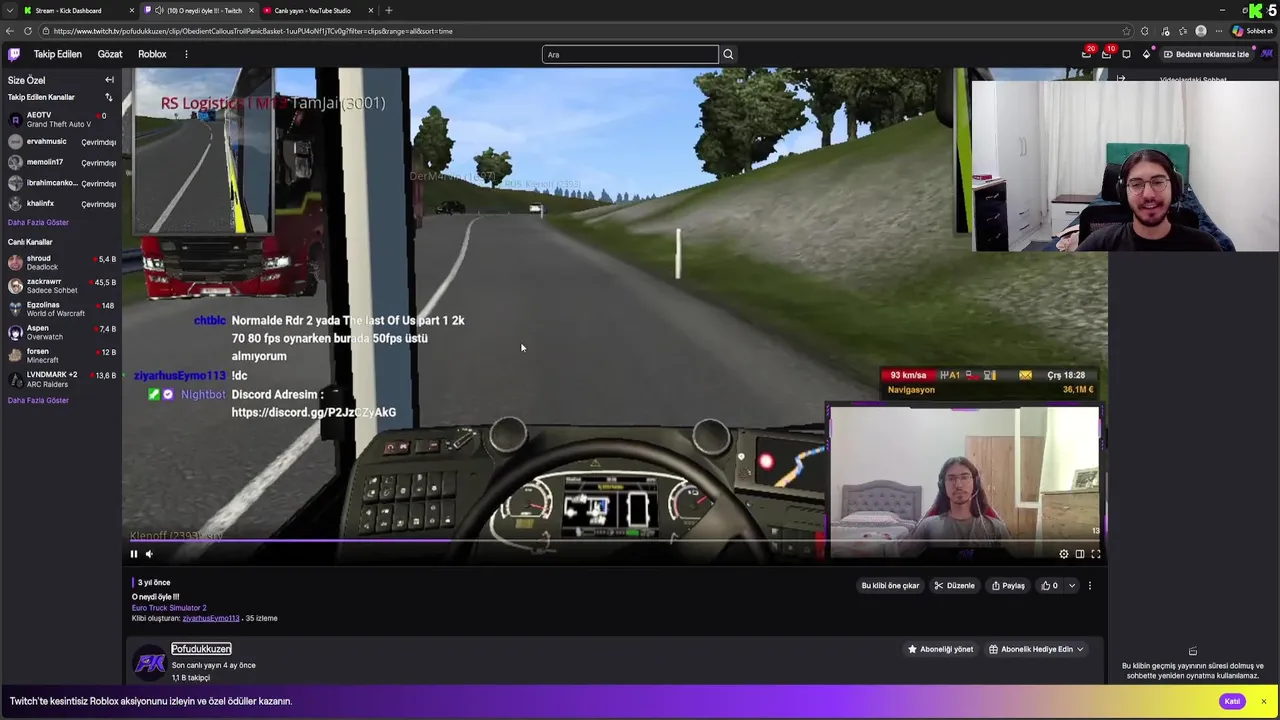Expand live channels via lower Daha Fazla Göster
Screen dimensions: 1280x720
tap(38, 401)
